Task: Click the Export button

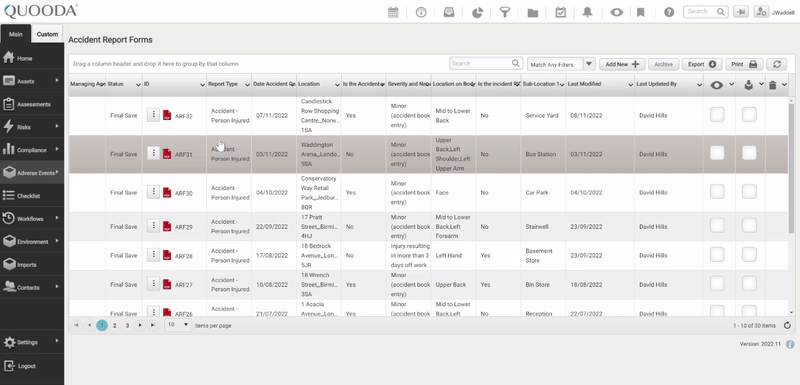Action: click(702, 64)
